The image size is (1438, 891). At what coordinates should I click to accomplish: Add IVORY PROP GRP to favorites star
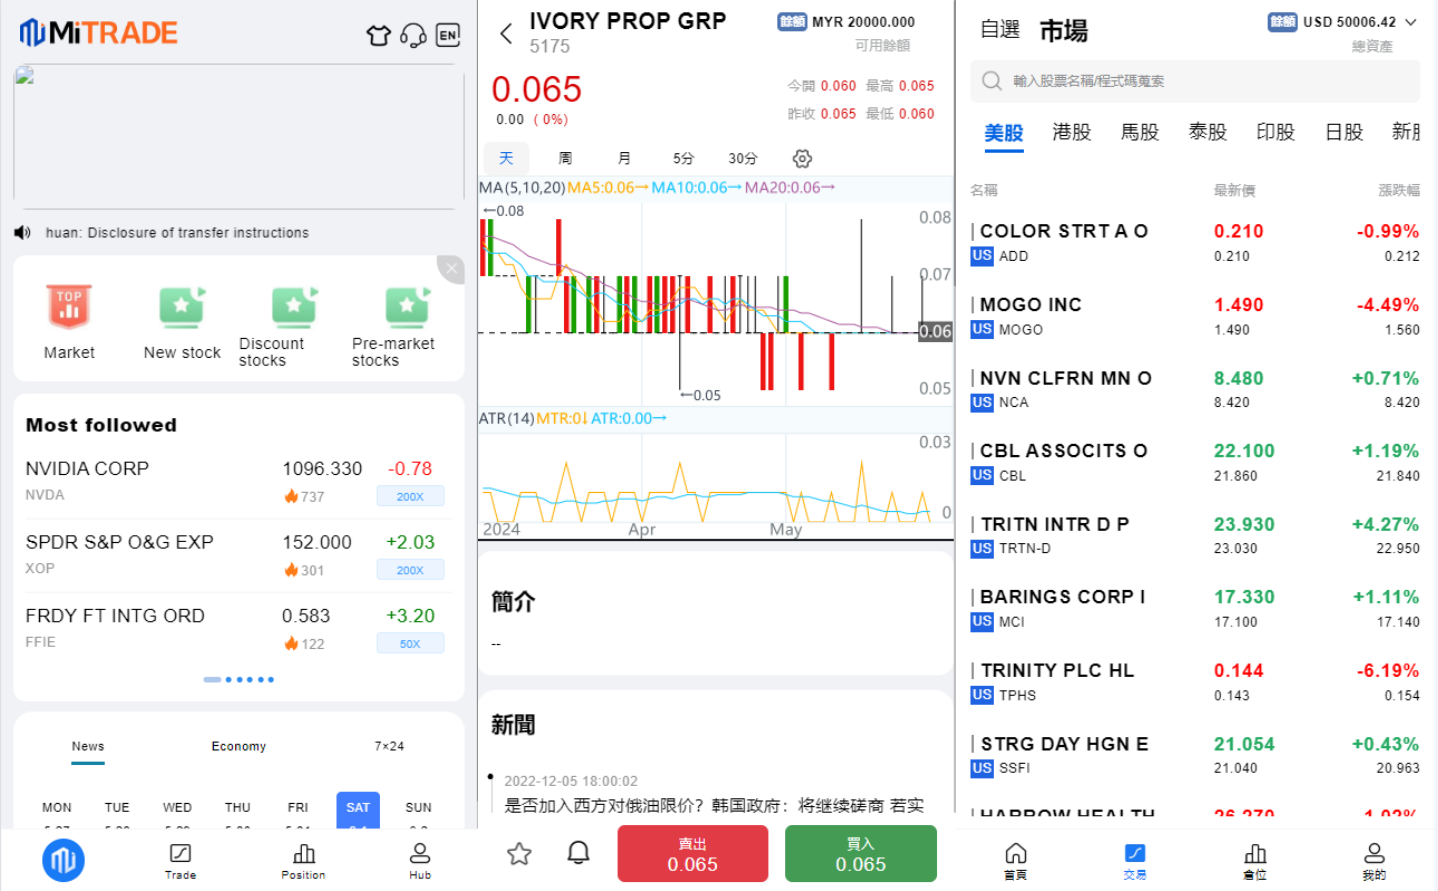point(519,854)
